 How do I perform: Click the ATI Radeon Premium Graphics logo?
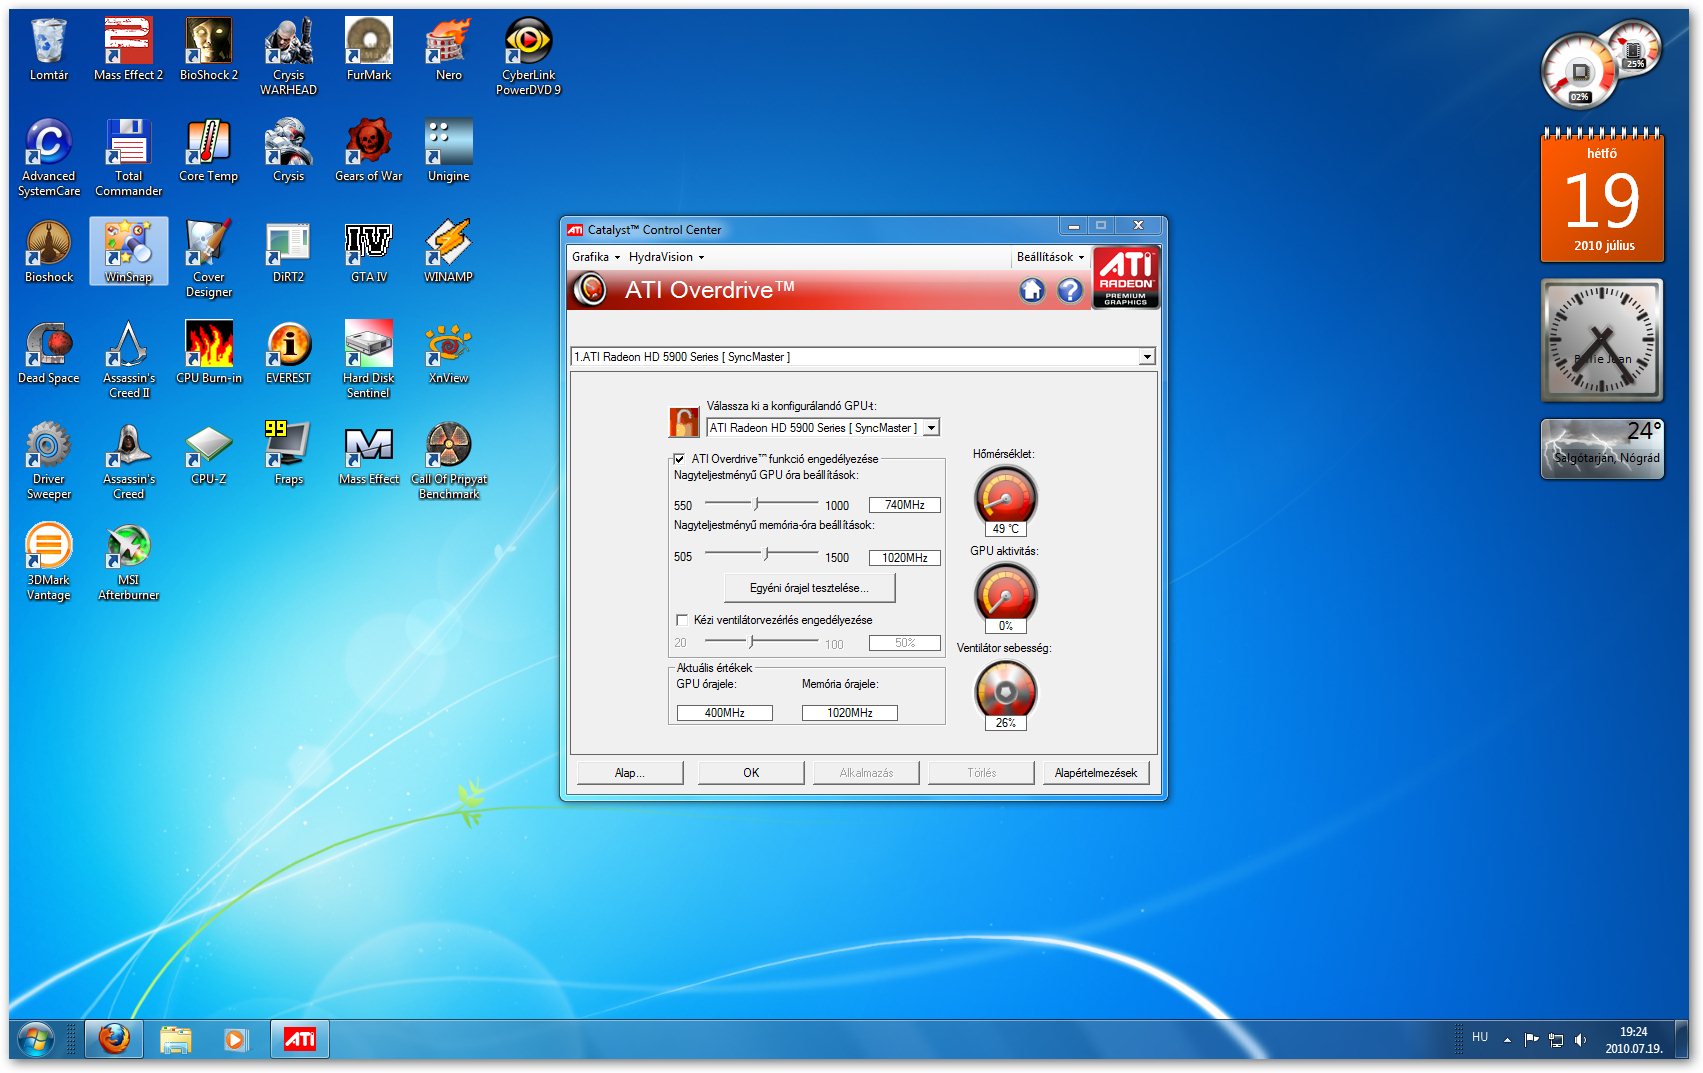point(1126,278)
